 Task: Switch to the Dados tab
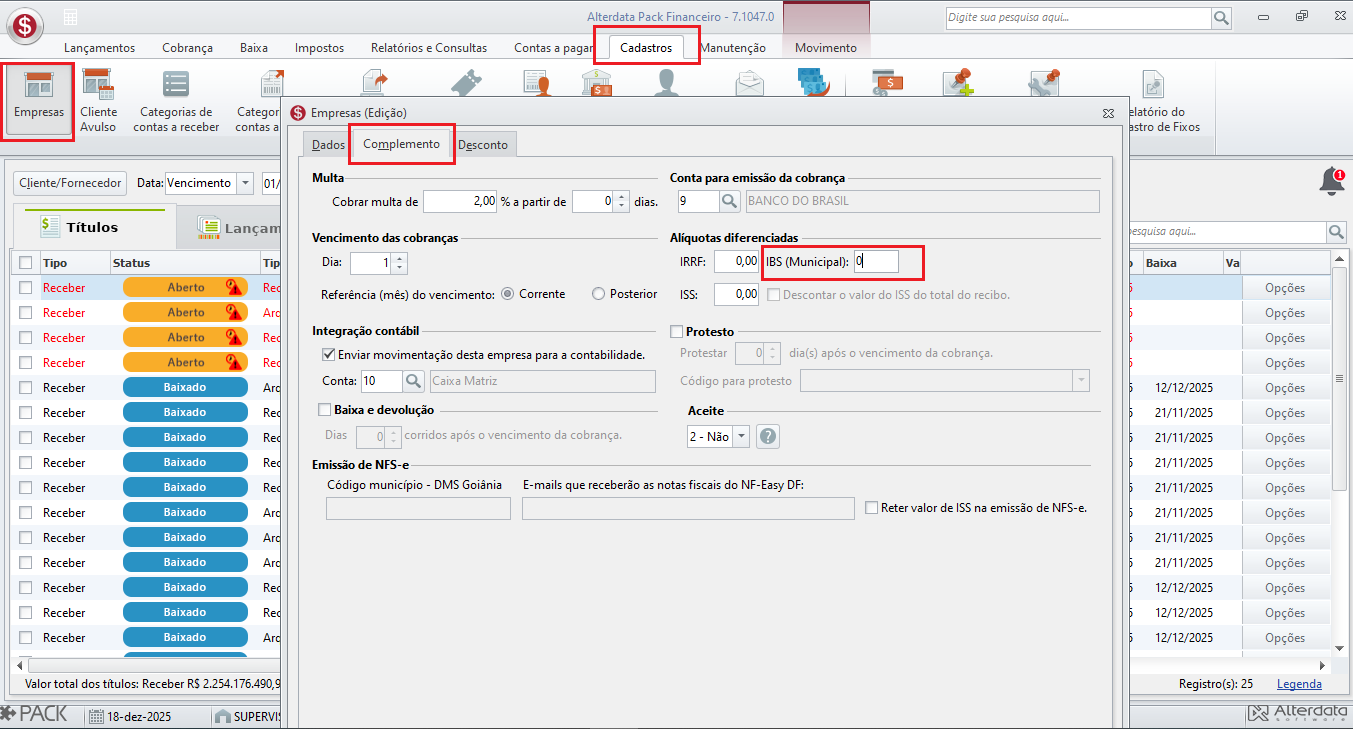[x=328, y=145]
